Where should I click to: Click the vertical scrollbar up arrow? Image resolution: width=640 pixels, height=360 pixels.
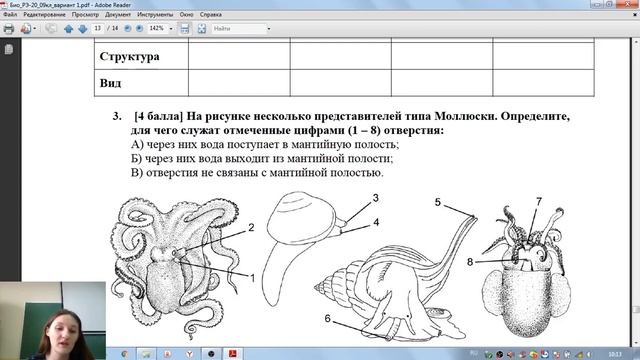[636, 42]
